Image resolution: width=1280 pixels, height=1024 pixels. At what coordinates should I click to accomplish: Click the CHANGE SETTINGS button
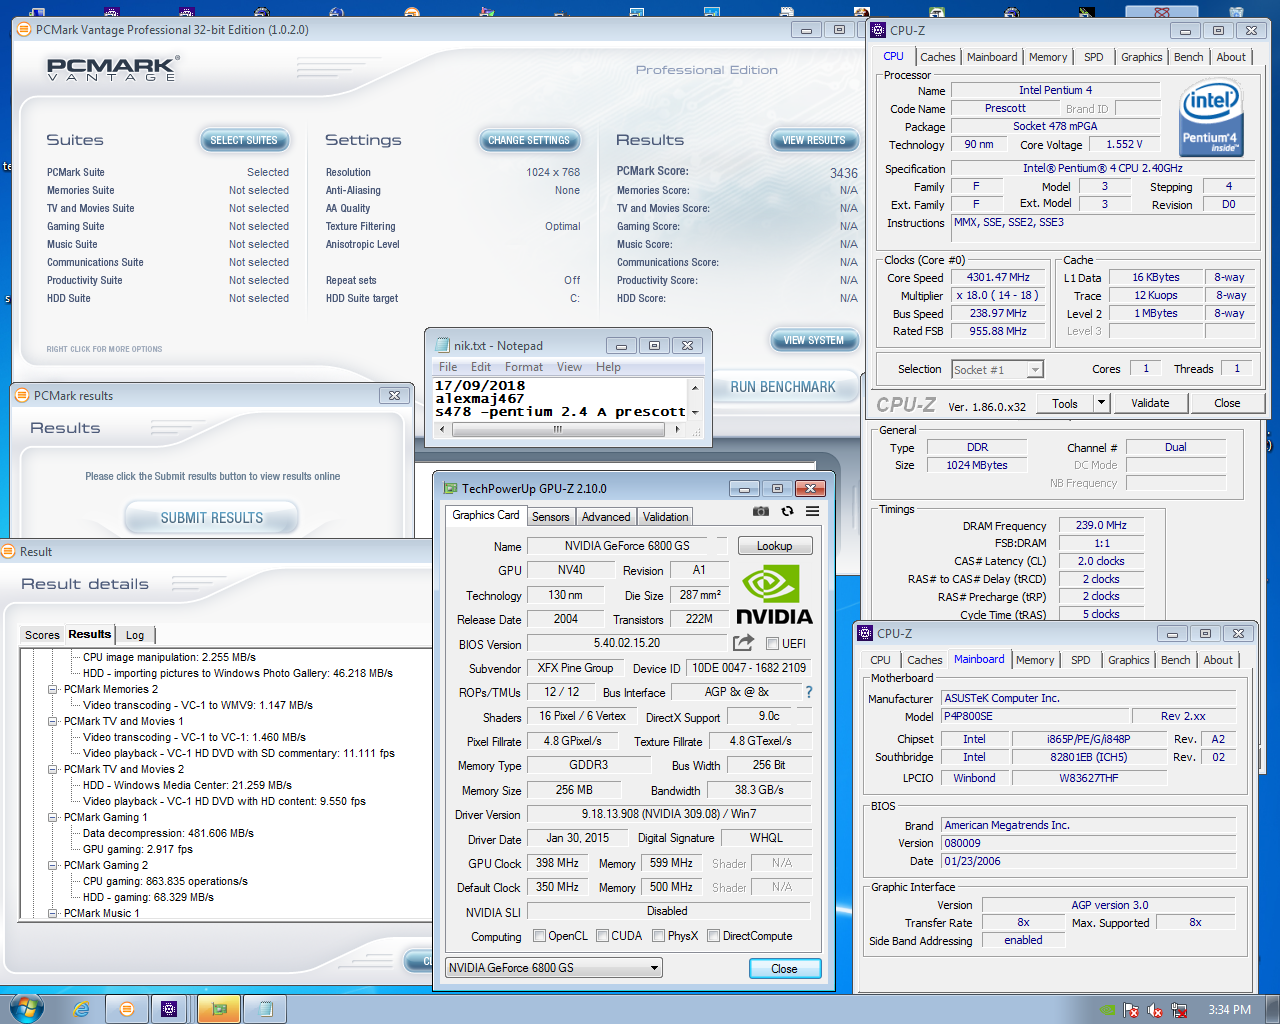tap(528, 140)
